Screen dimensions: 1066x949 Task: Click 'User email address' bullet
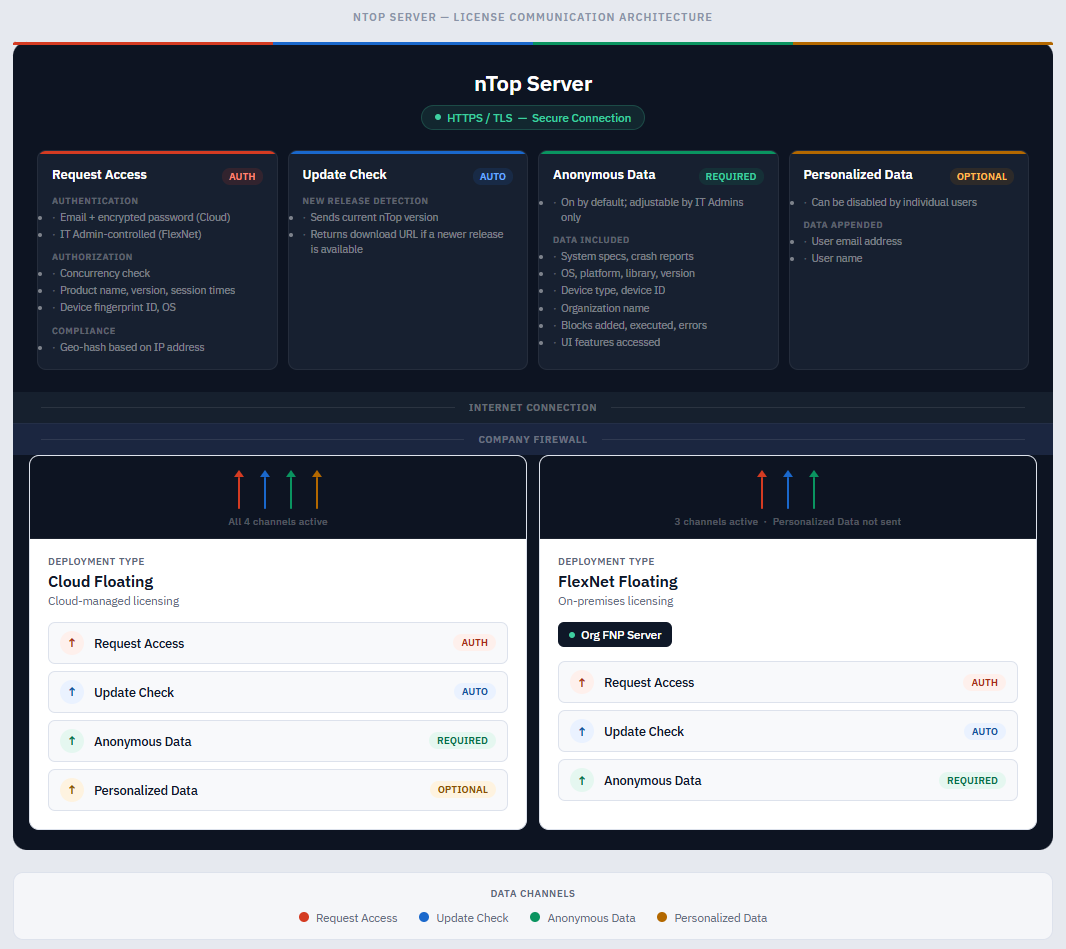(856, 241)
